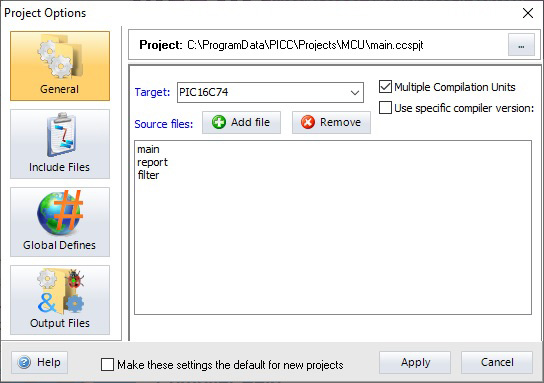
Task: Open the General settings panel
Action: [60, 66]
